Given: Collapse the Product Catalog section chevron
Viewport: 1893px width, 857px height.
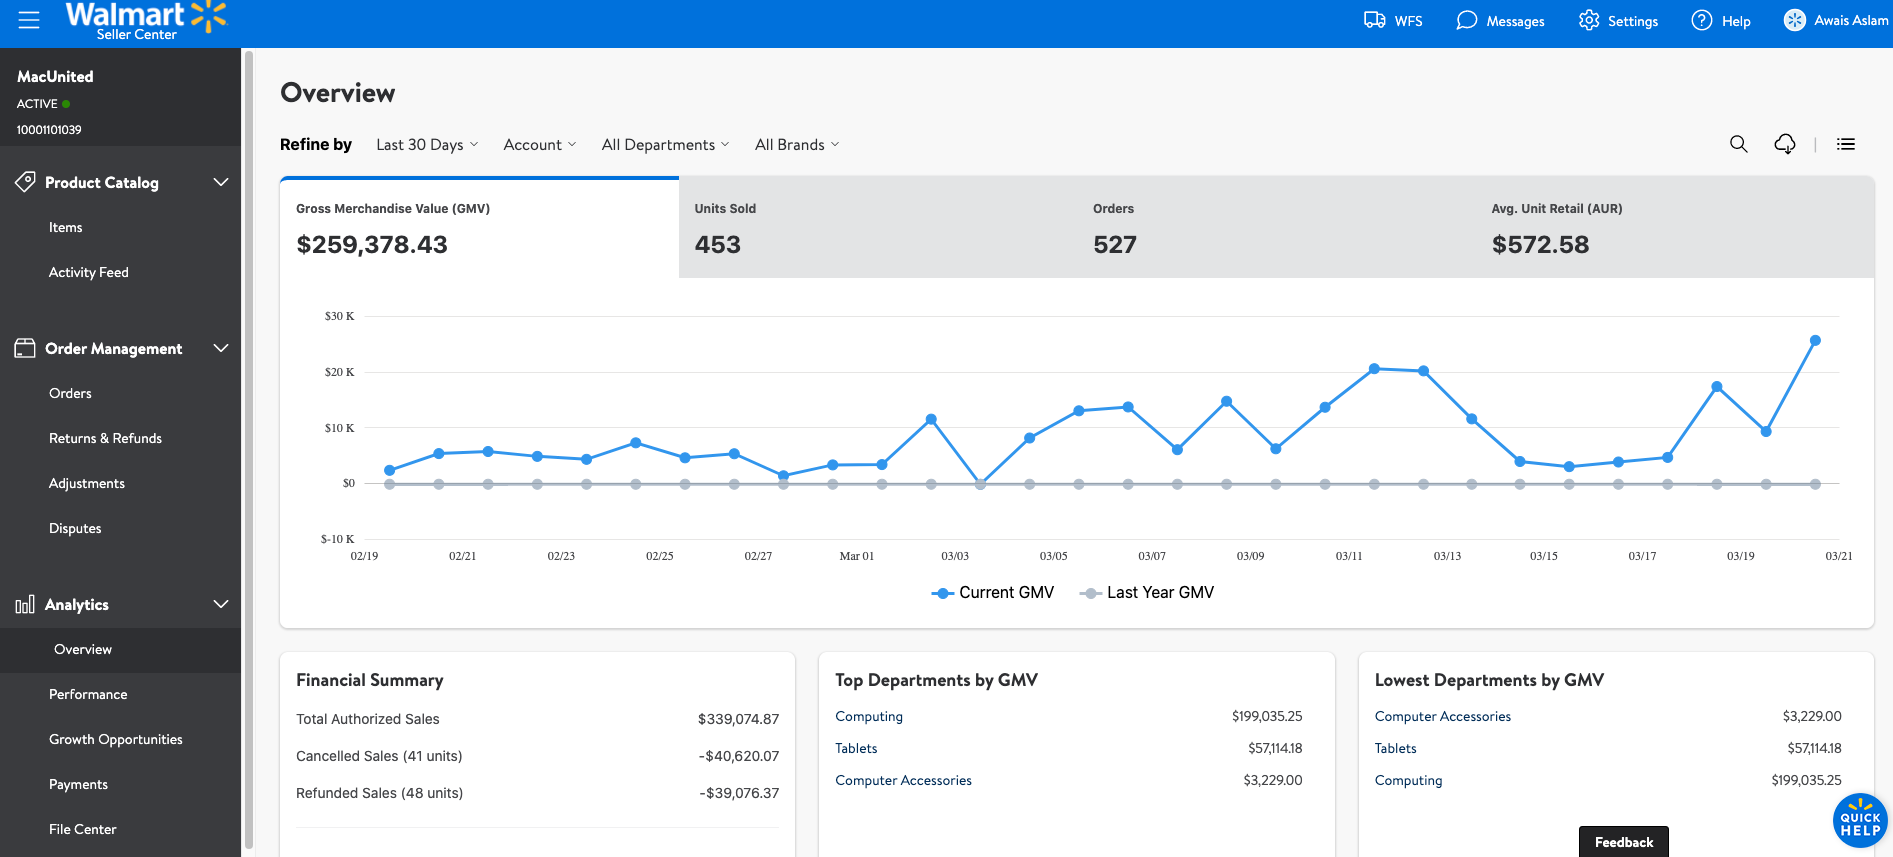Looking at the screenshot, I should 221,182.
